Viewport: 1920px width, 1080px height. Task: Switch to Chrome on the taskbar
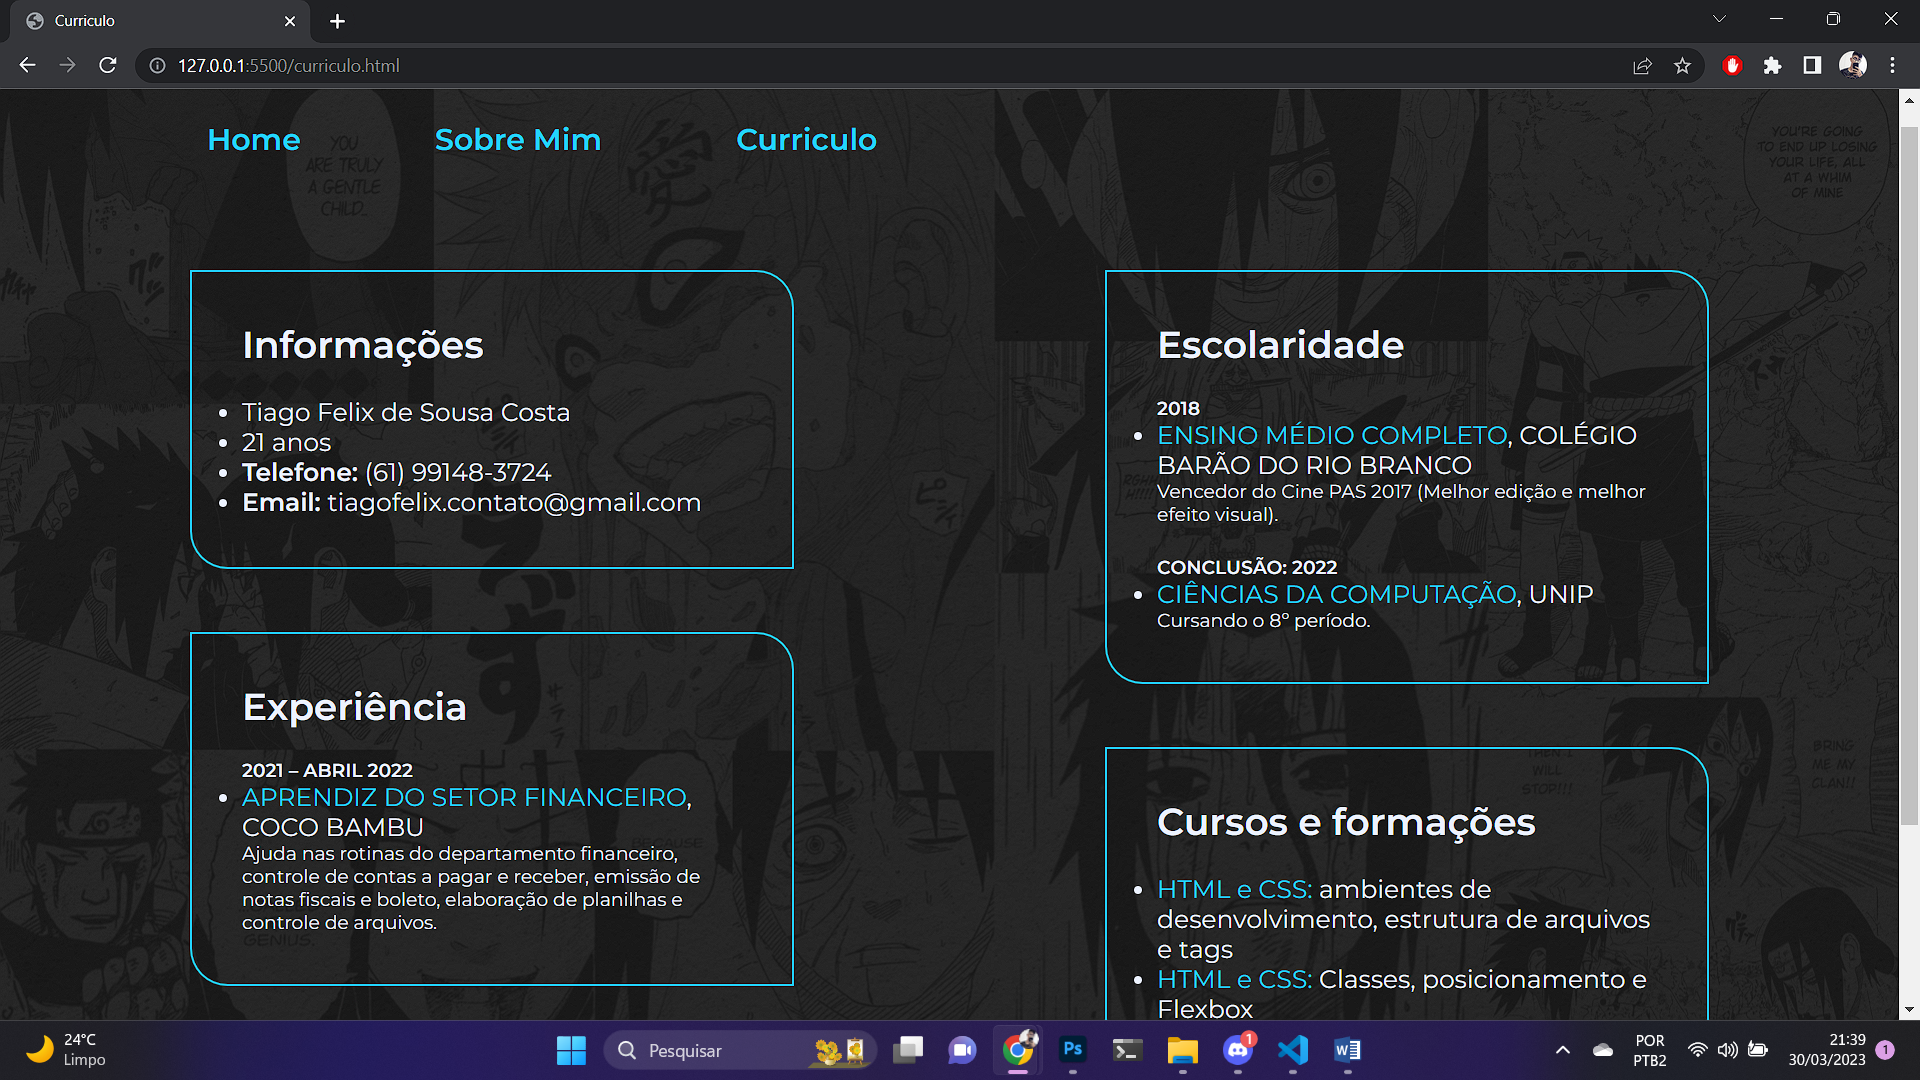(1018, 1050)
